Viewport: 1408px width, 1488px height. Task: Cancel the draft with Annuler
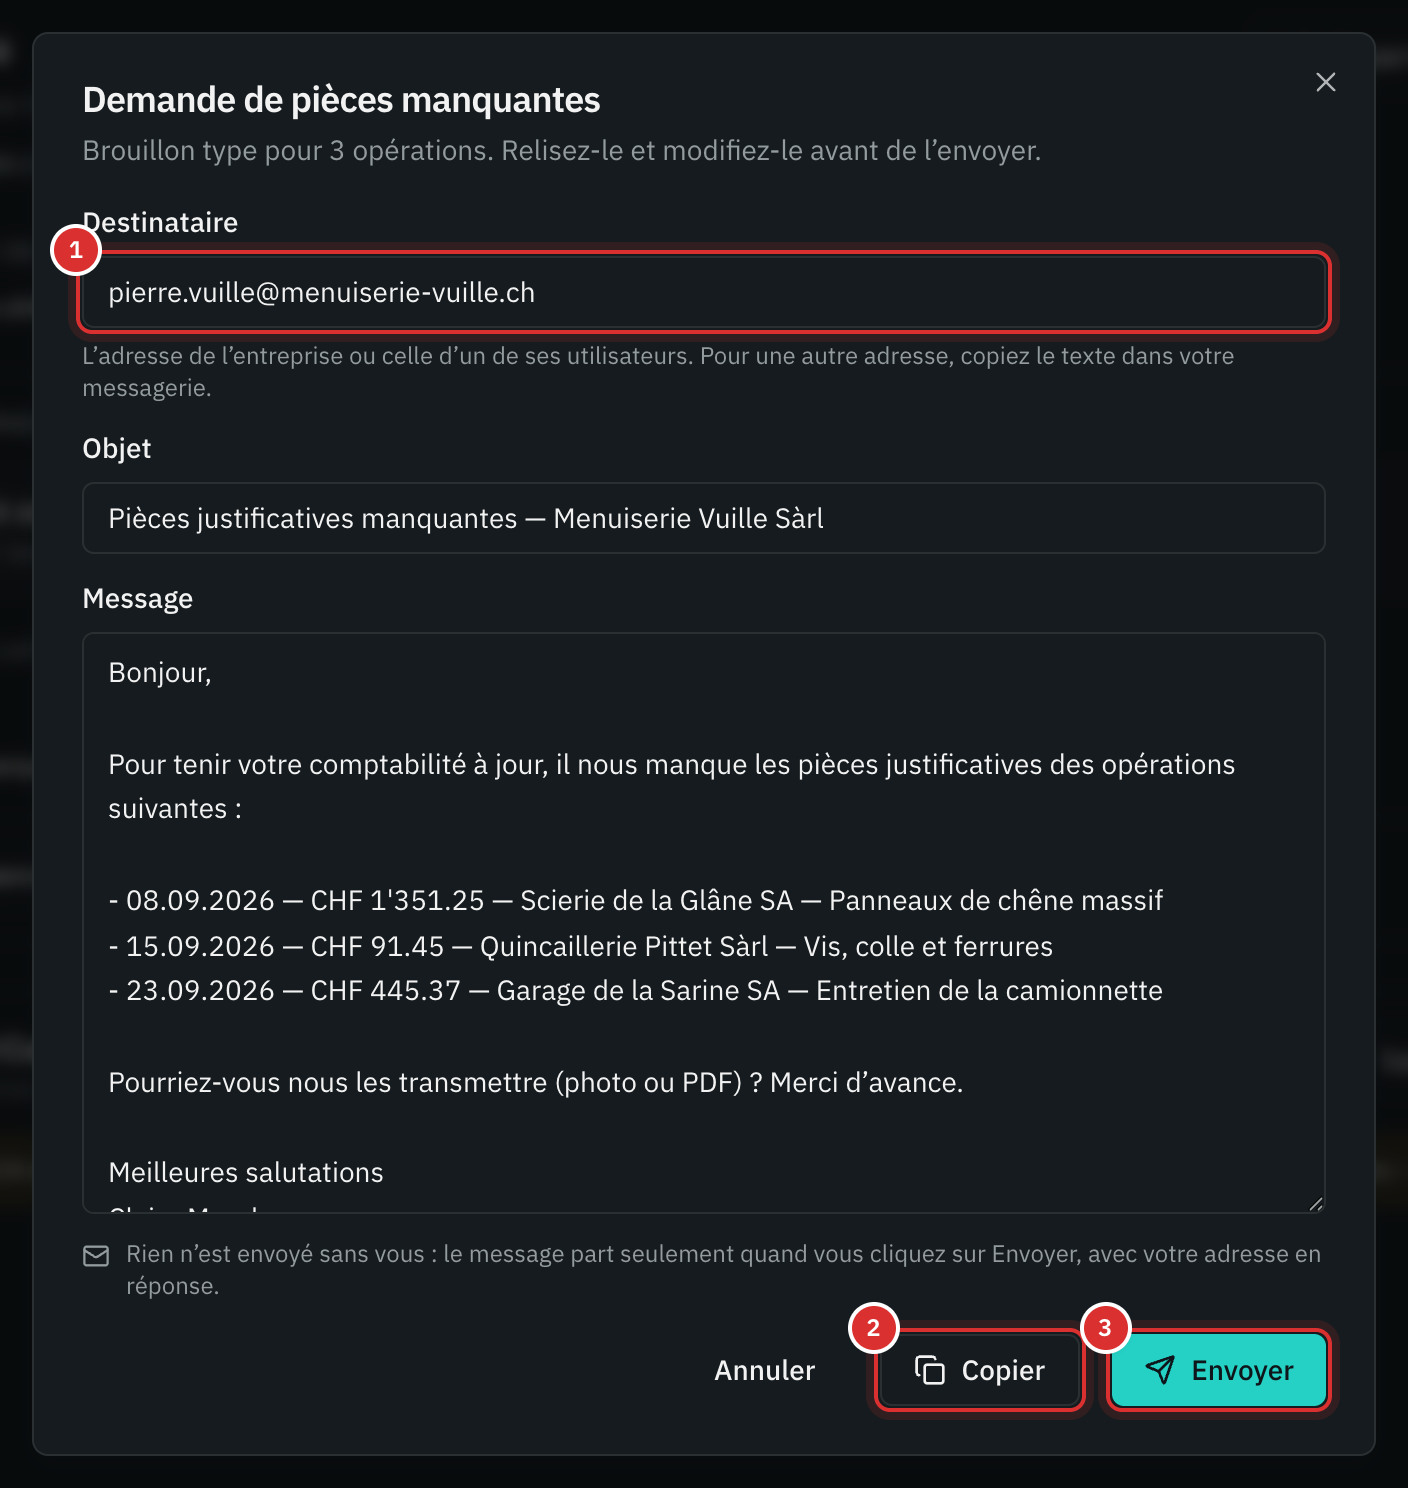pos(765,1370)
